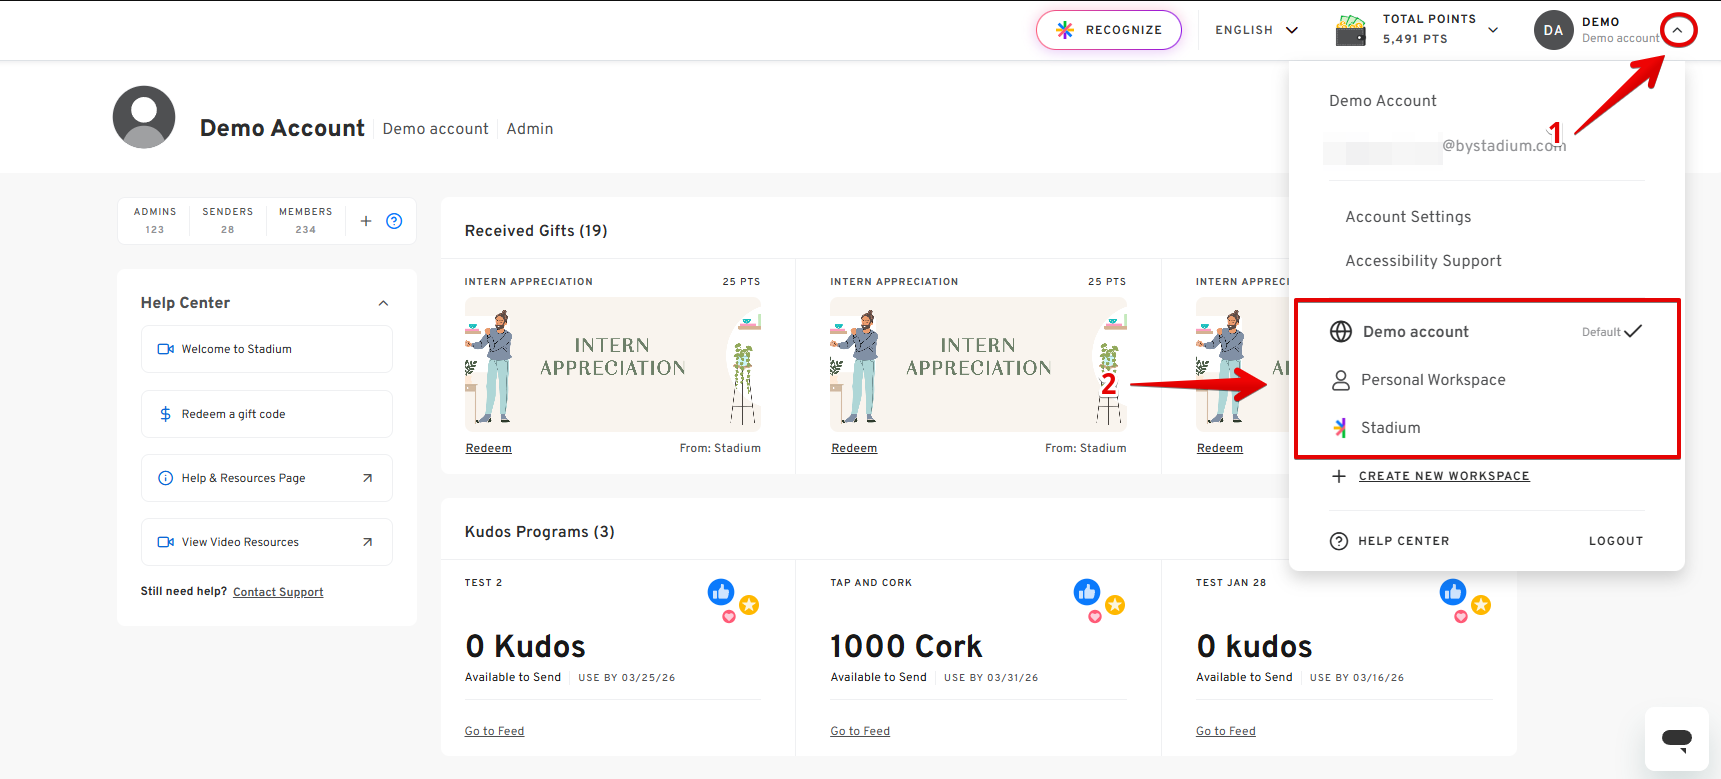Click the plus icon beside Members count
Image resolution: width=1721 pixels, height=779 pixels.
pos(366,221)
